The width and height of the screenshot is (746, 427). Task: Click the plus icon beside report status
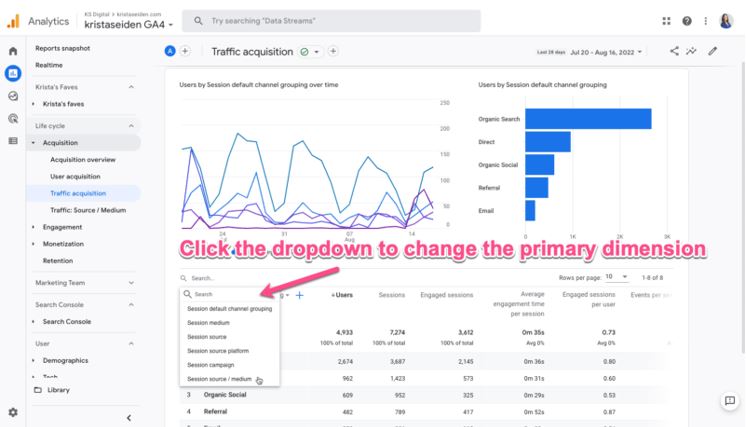[x=333, y=51]
